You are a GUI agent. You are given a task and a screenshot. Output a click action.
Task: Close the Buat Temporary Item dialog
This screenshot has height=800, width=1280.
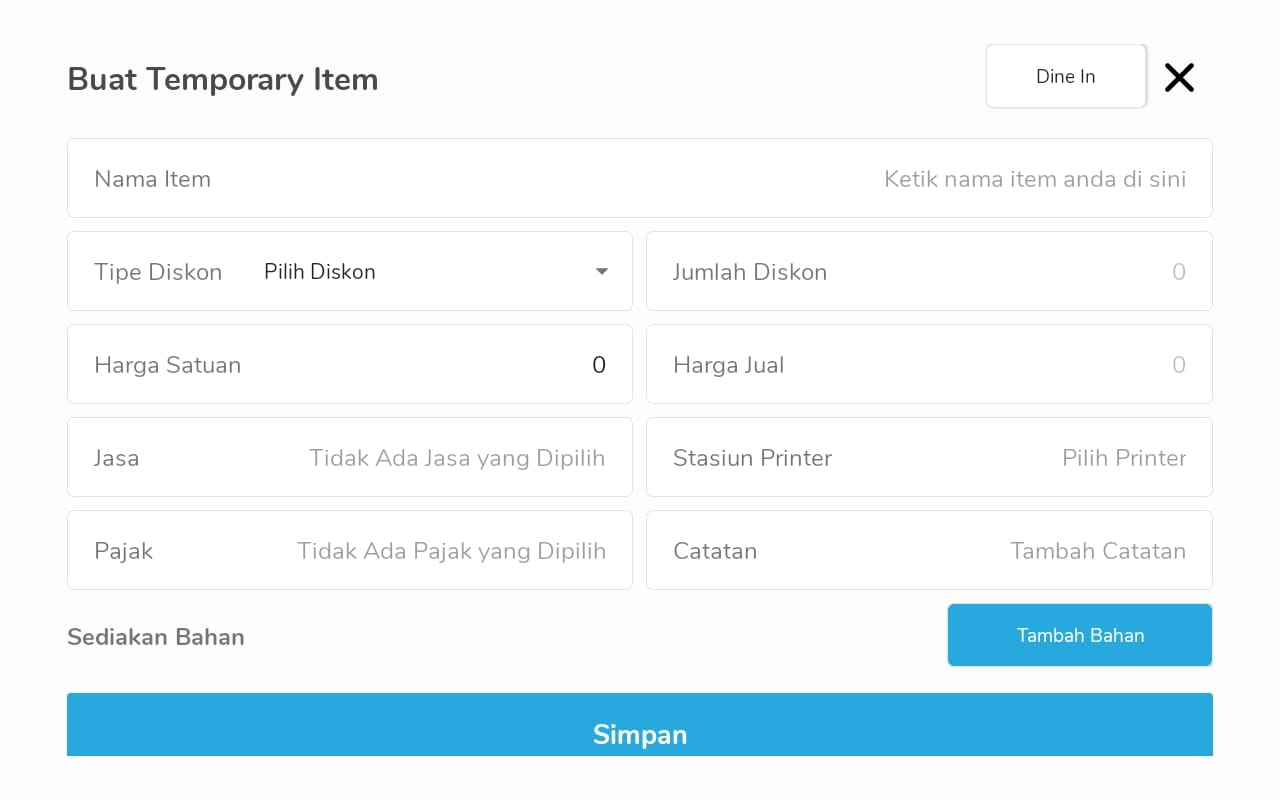1179,77
